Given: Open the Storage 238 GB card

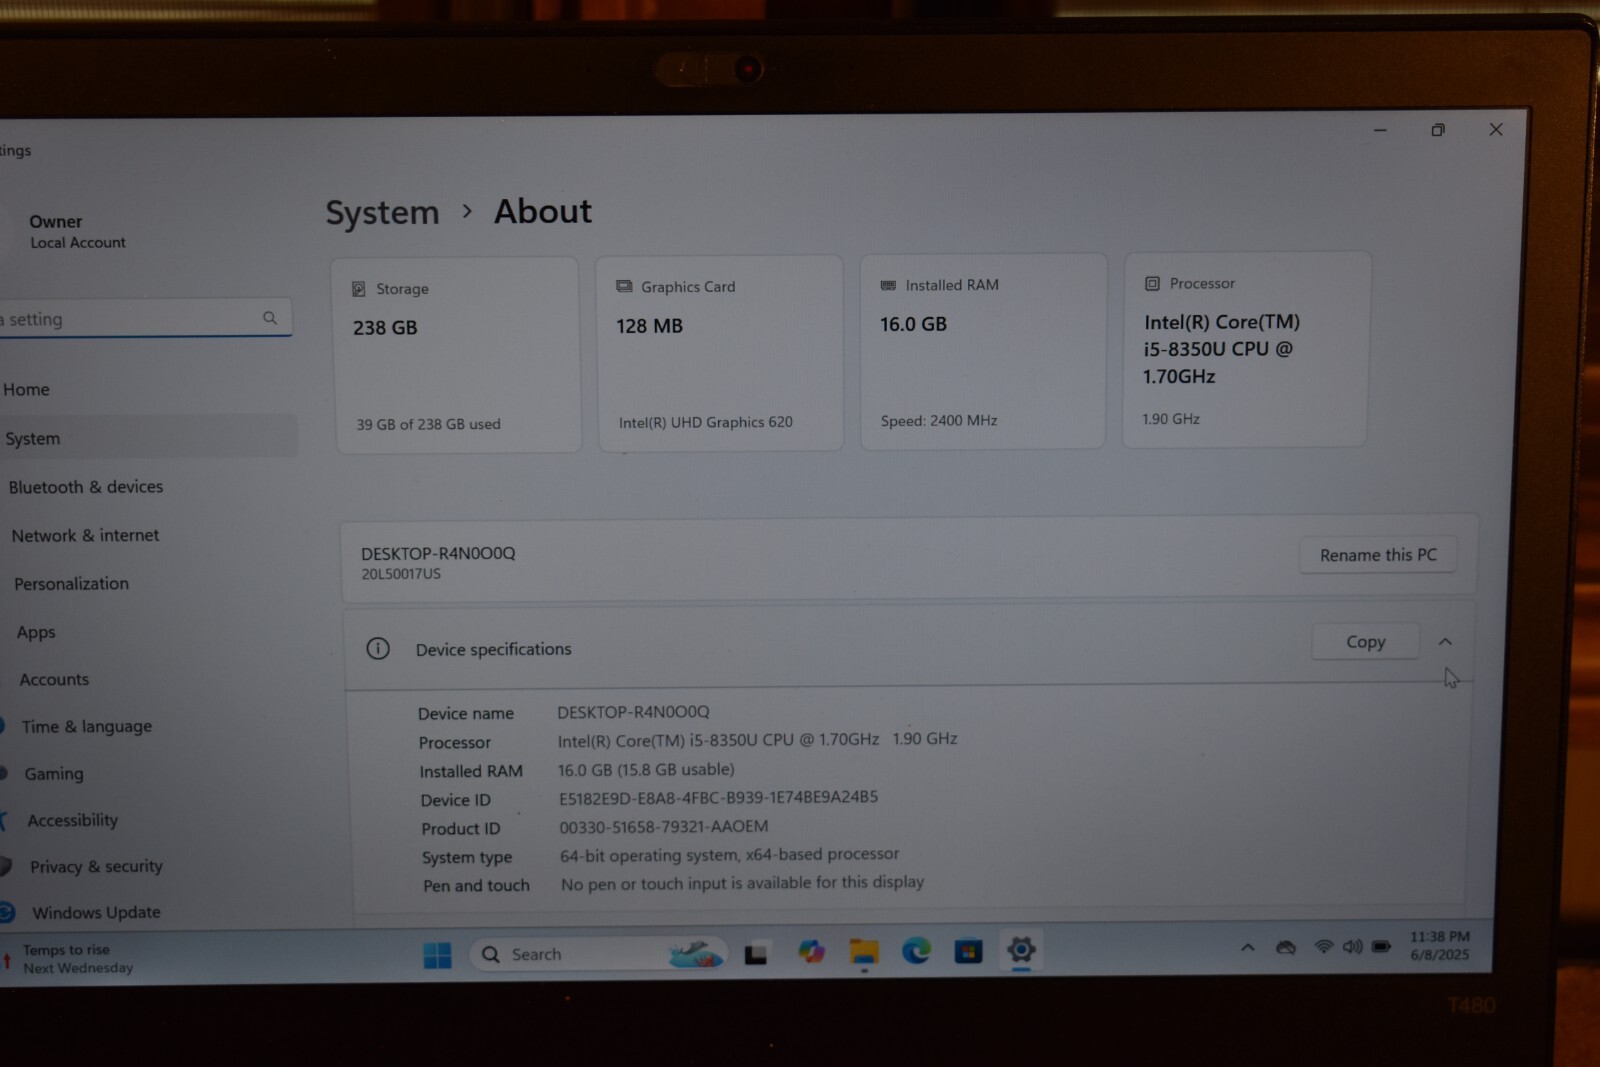Looking at the screenshot, I should click(x=457, y=355).
